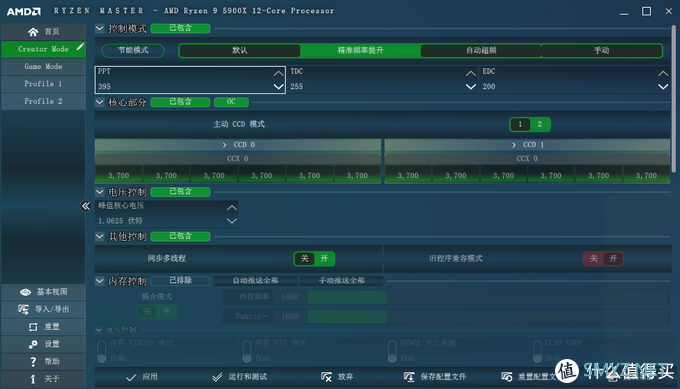
Task: Set active CCD mode to 1
Action: coord(520,124)
